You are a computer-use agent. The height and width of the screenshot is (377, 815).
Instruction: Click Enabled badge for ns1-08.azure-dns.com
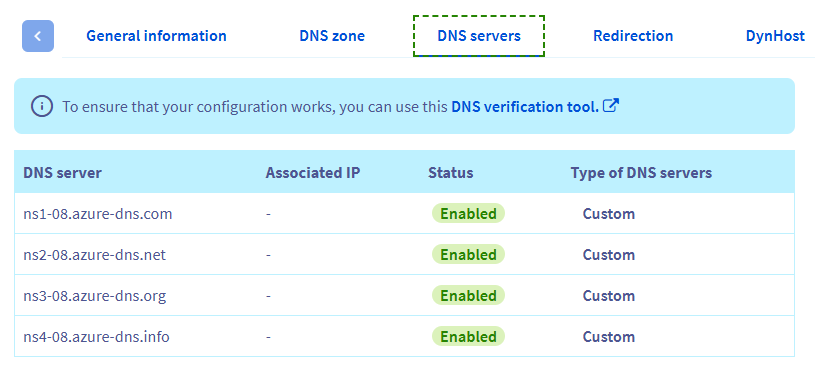point(468,213)
